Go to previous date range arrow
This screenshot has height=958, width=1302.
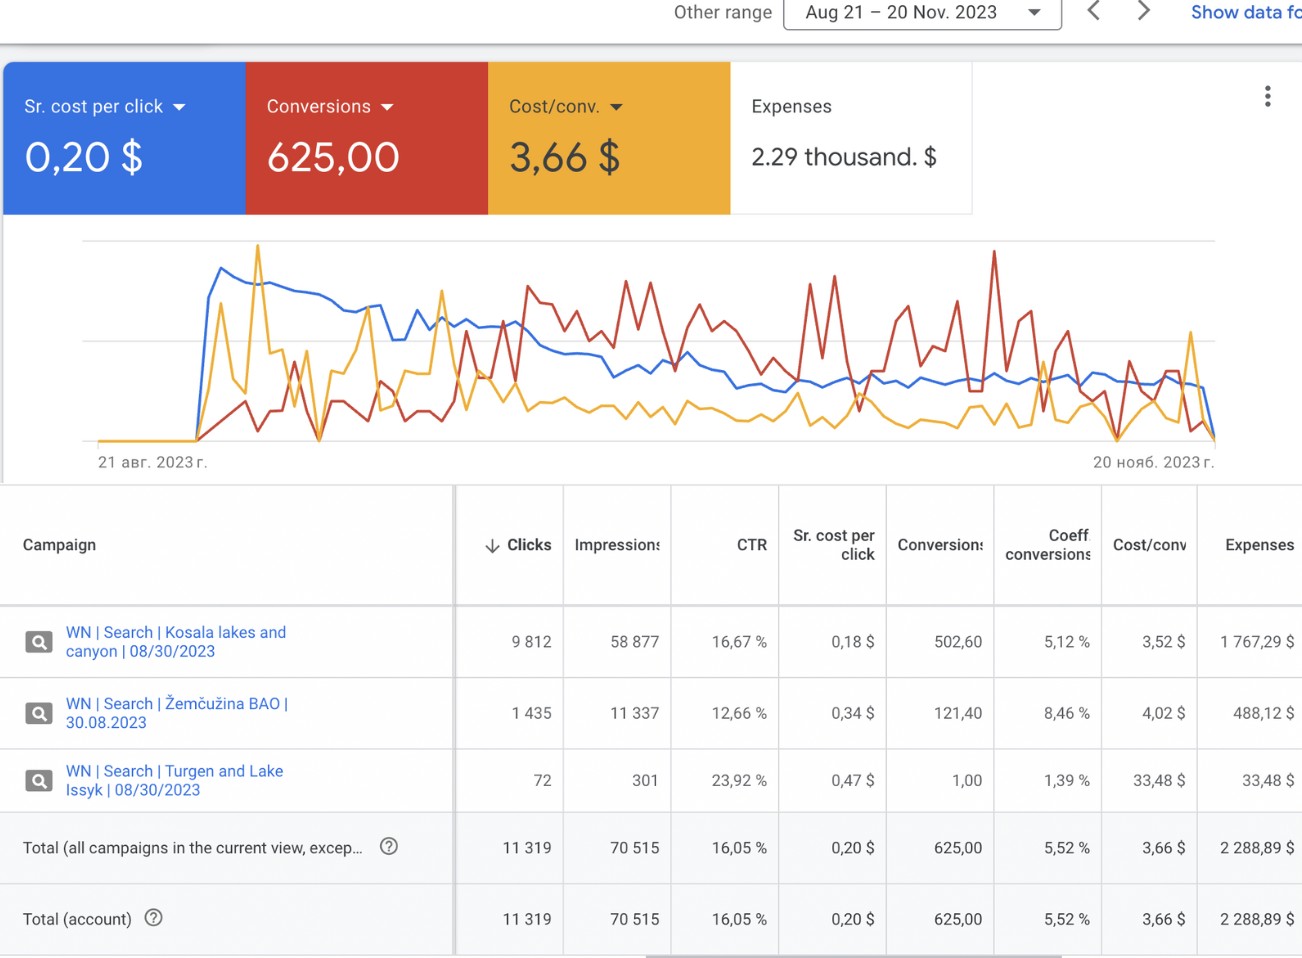point(1093,12)
